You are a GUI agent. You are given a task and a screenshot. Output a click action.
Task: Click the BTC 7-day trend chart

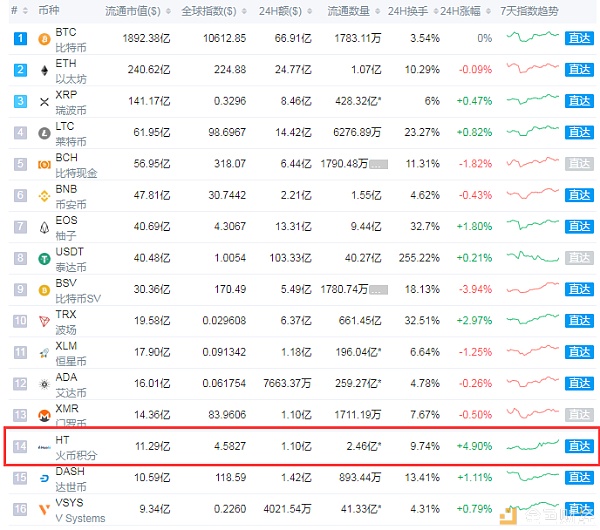[532, 37]
